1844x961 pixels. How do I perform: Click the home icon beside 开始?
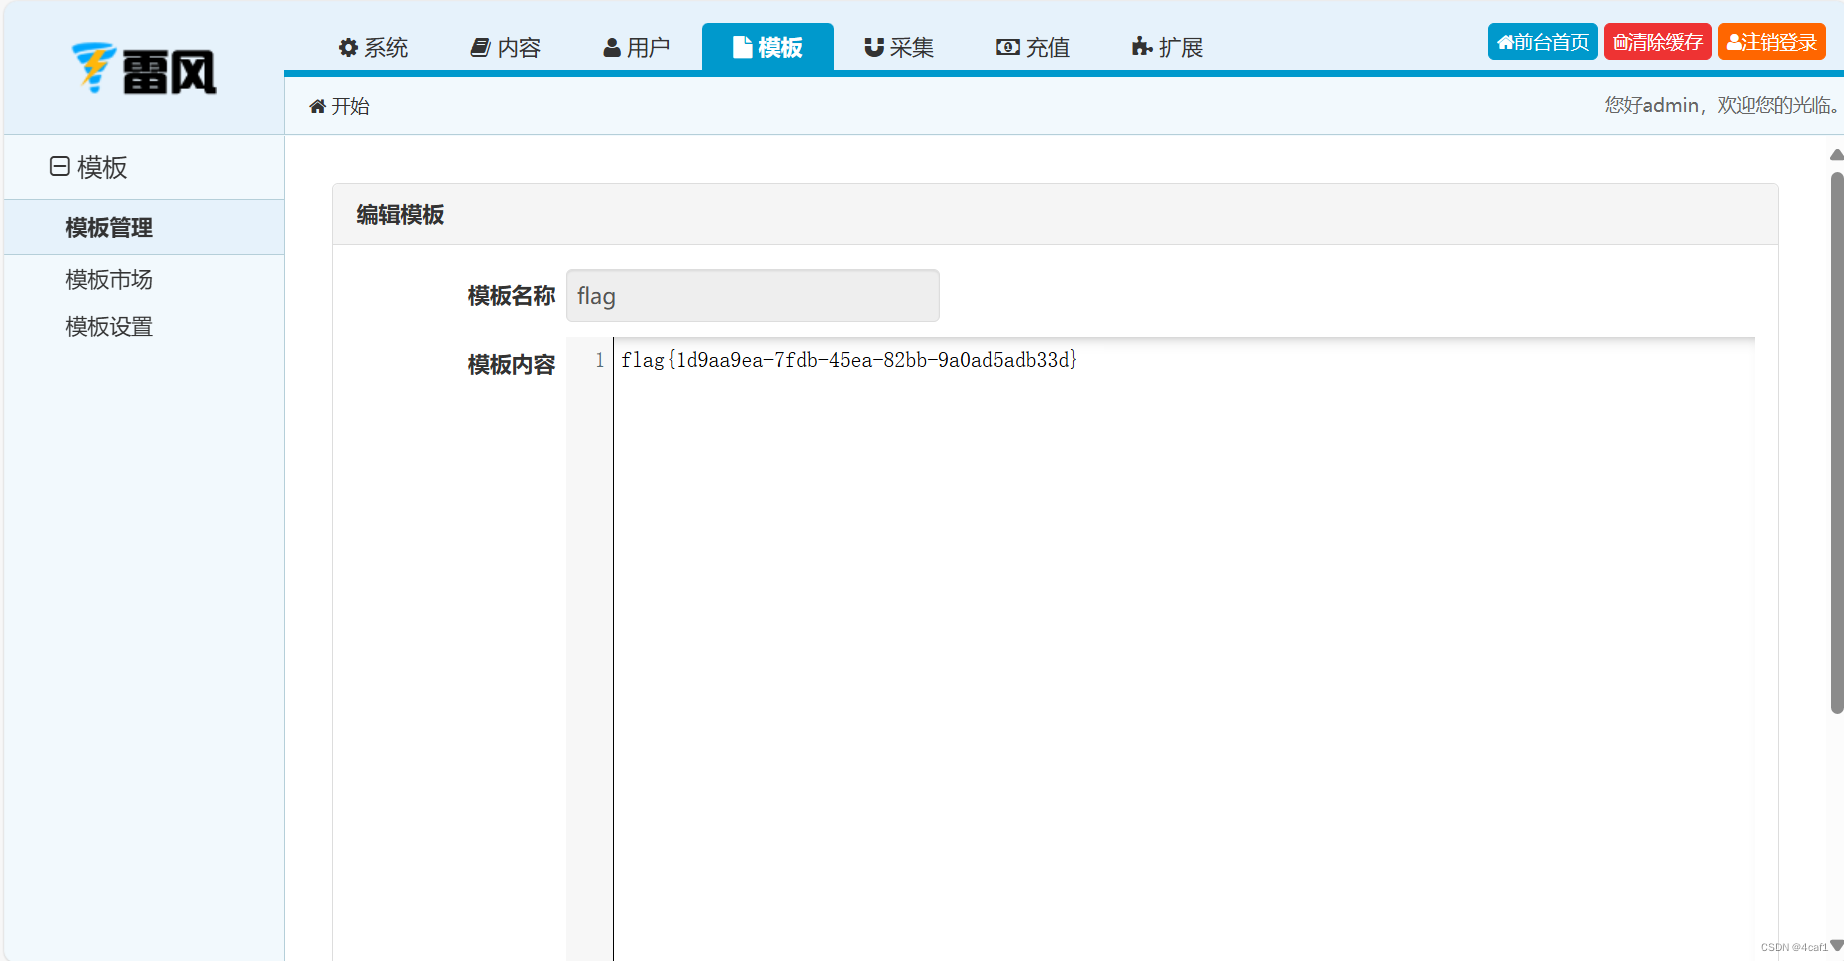(317, 106)
